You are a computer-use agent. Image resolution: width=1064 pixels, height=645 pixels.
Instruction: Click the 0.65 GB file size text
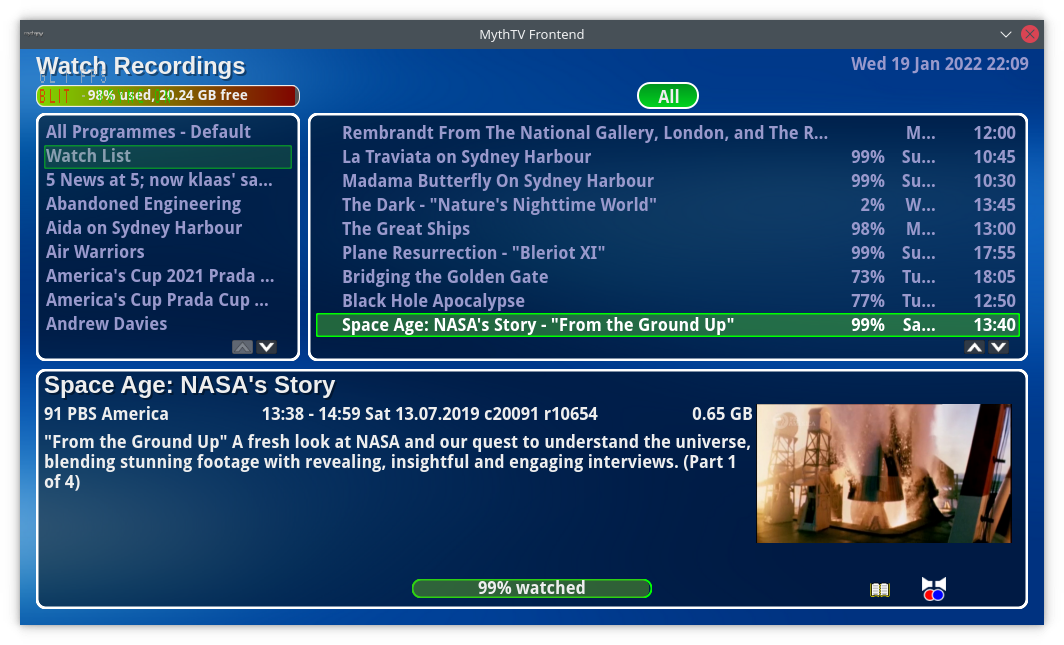(722, 414)
